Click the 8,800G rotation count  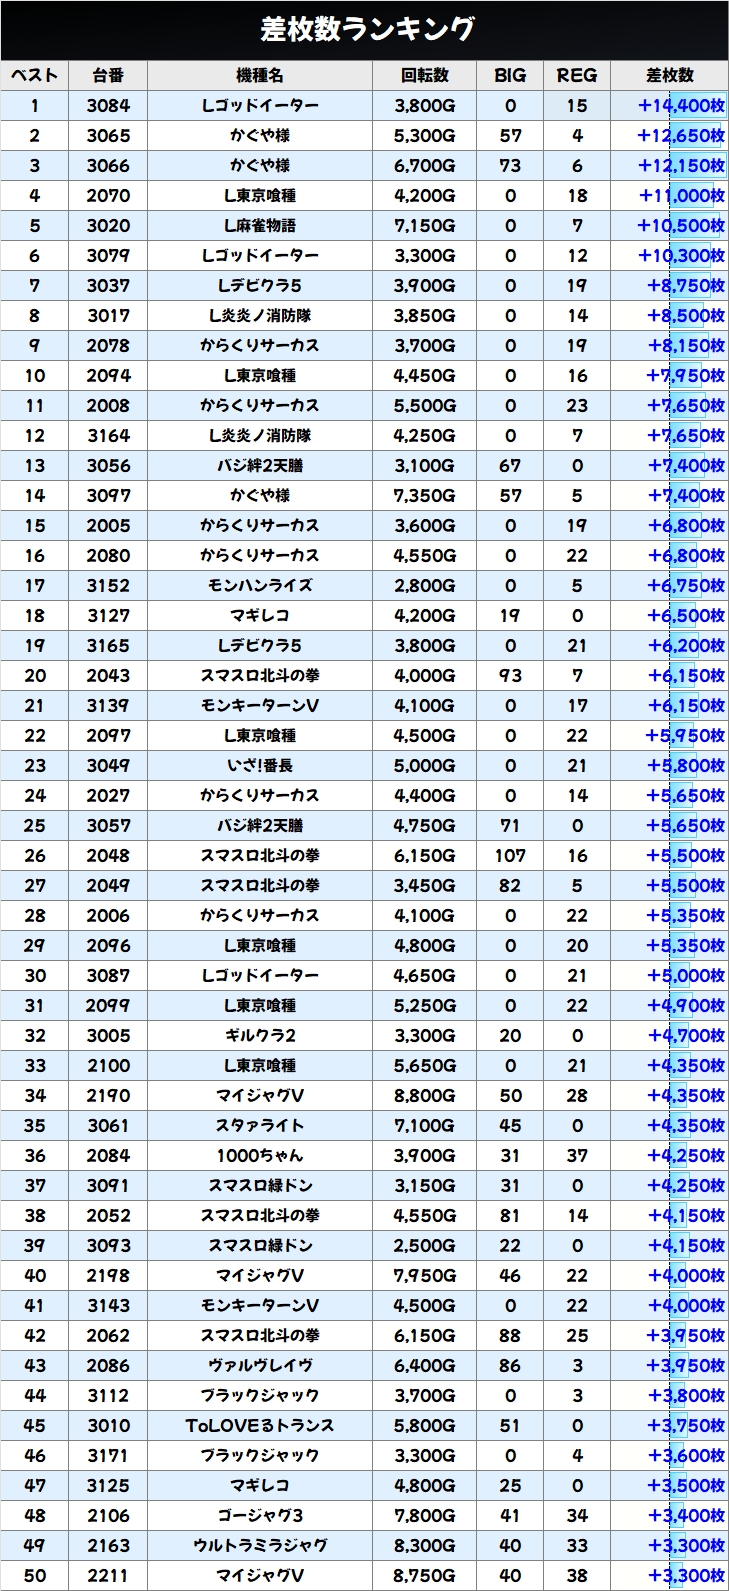click(x=424, y=1095)
